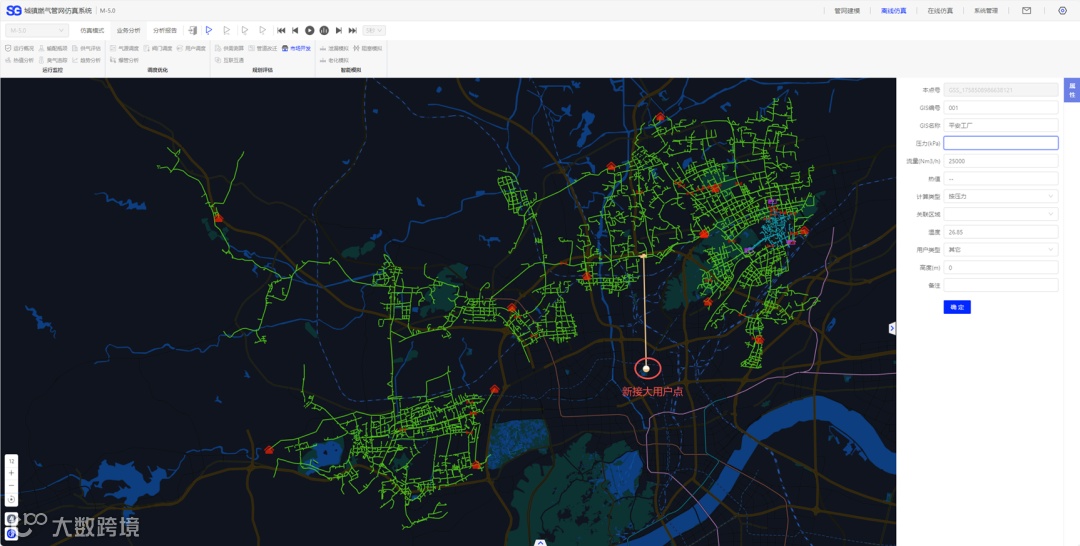Click the 新接大用户点 circled map node

(647, 368)
